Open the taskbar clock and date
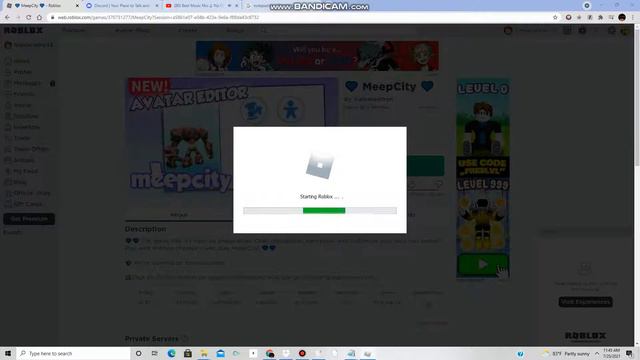Image resolution: width=640 pixels, height=360 pixels. pos(611,353)
